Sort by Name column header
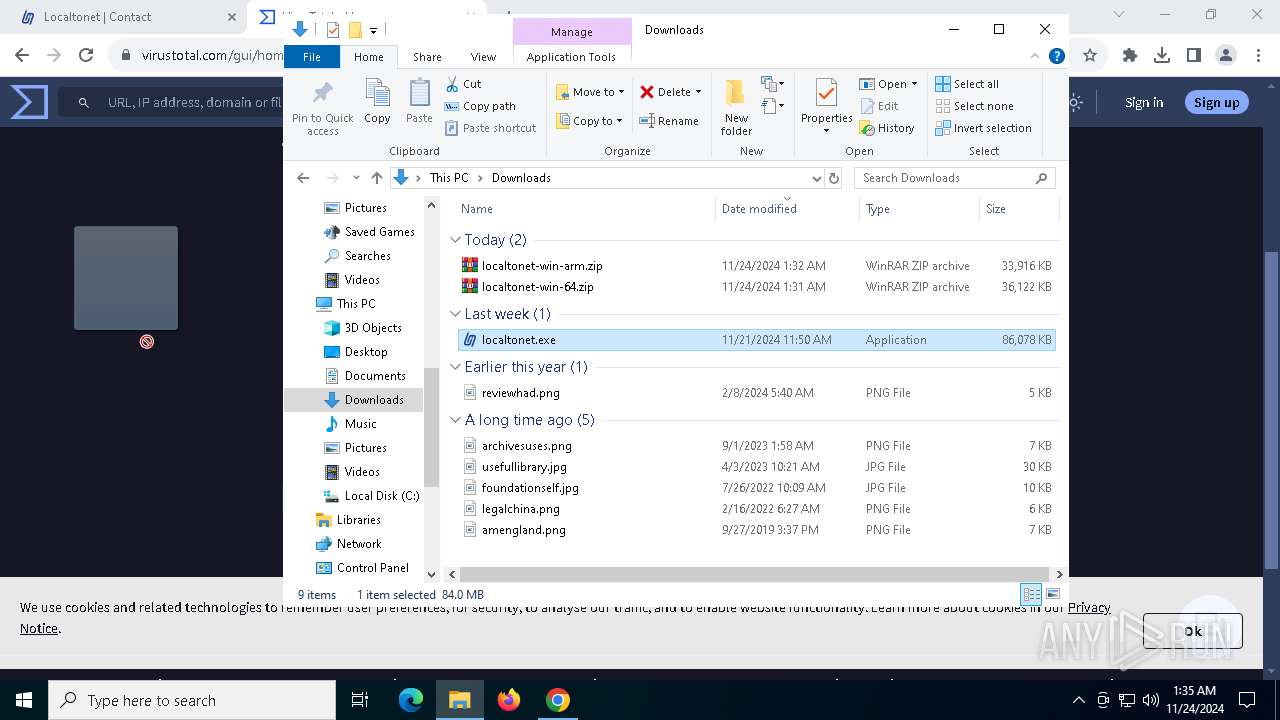This screenshot has height=720, width=1280. click(x=585, y=209)
